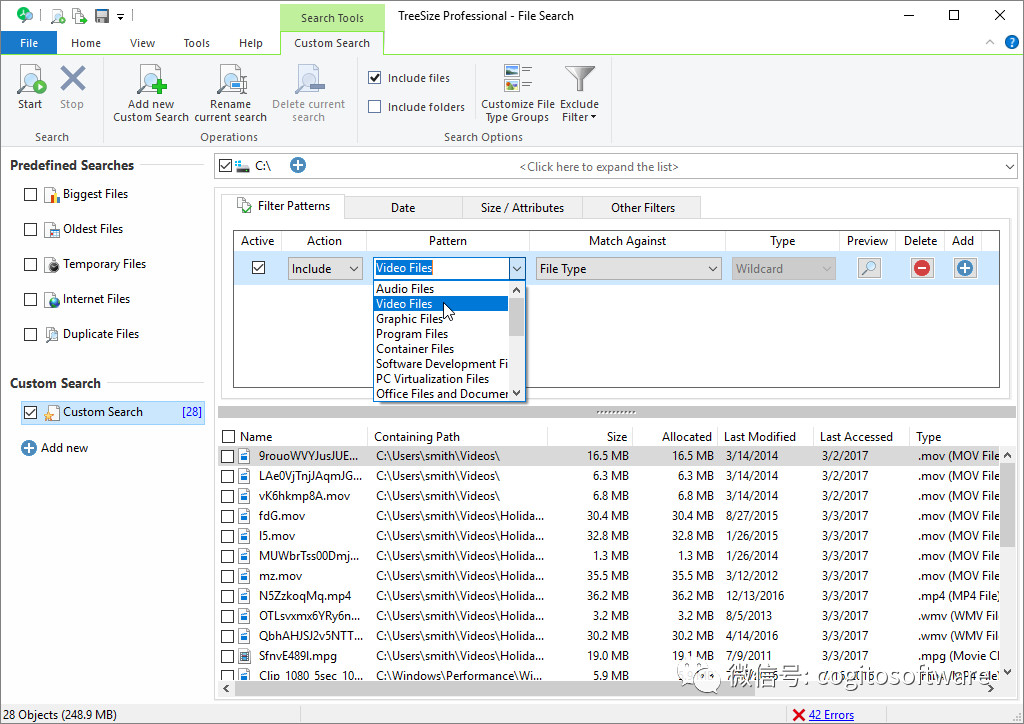The width and height of the screenshot is (1024, 724).
Task: Switch to the View ribbon tab
Action: 142,43
